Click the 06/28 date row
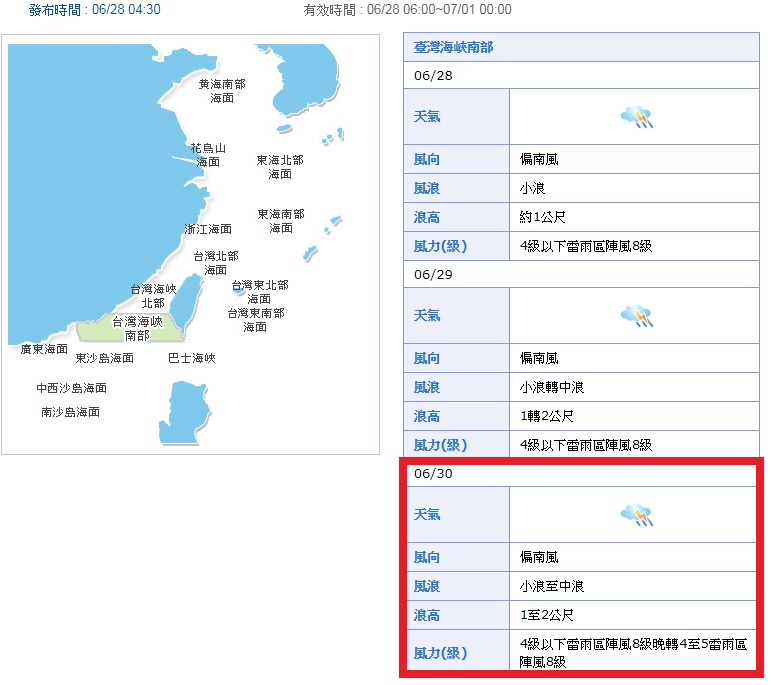This screenshot has height=685, width=771. click(x=581, y=75)
